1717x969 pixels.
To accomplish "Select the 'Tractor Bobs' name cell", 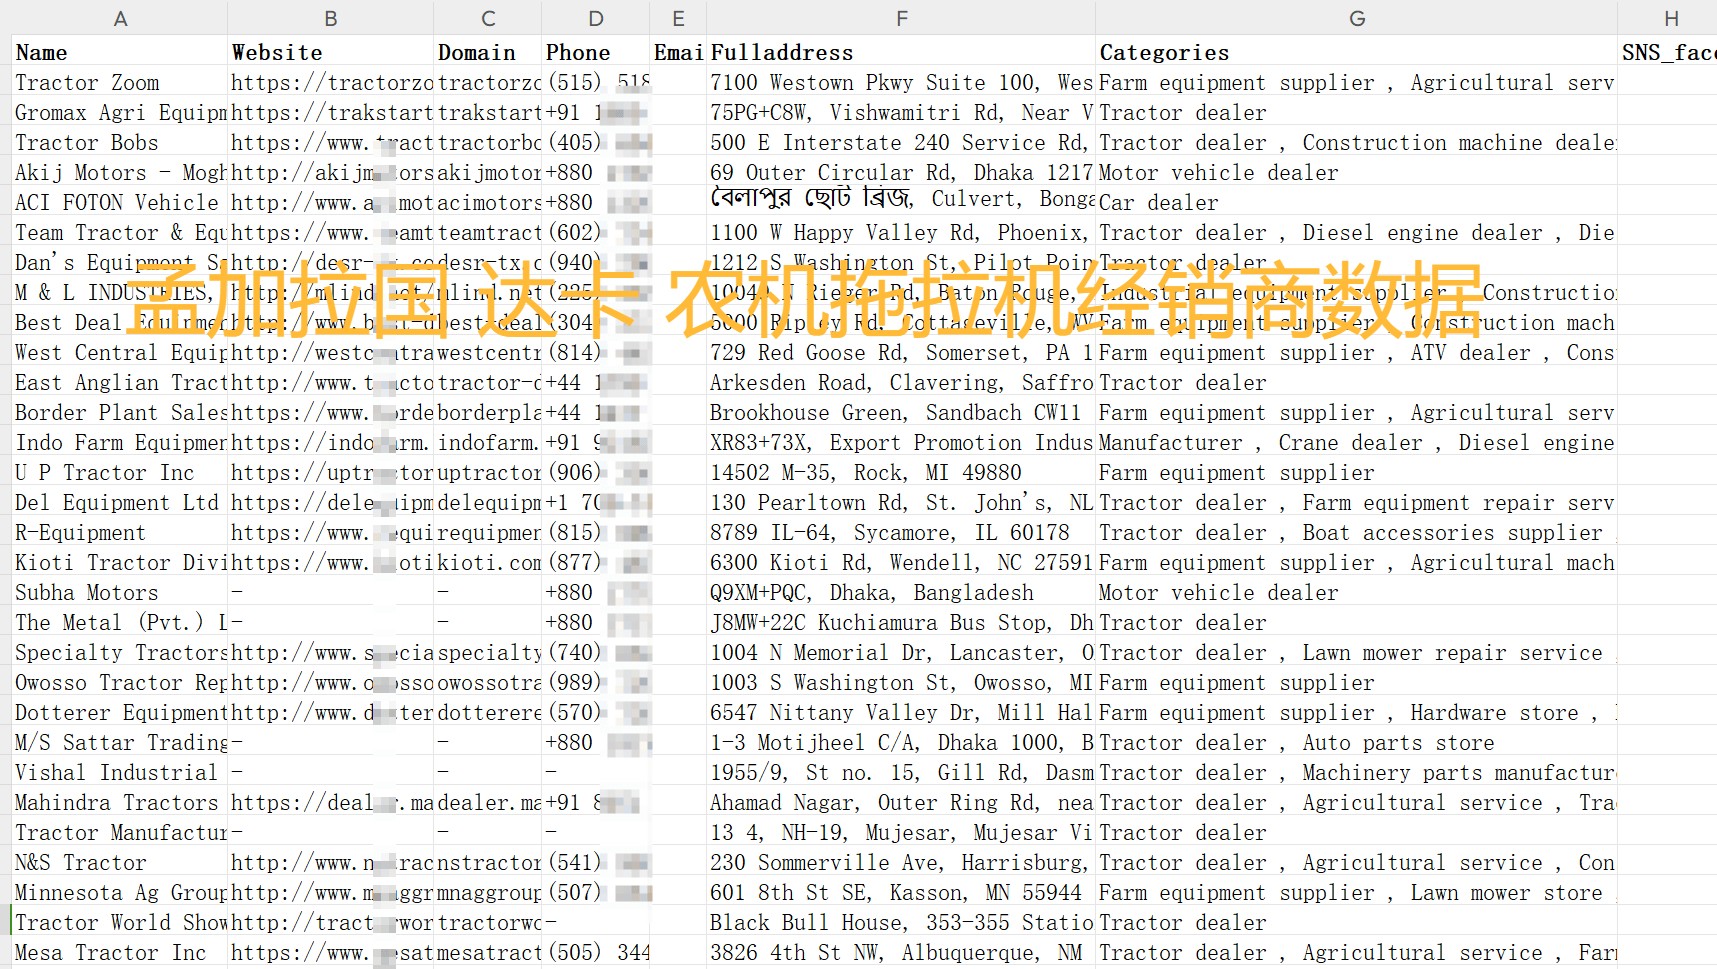I will (x=120, y=142).
